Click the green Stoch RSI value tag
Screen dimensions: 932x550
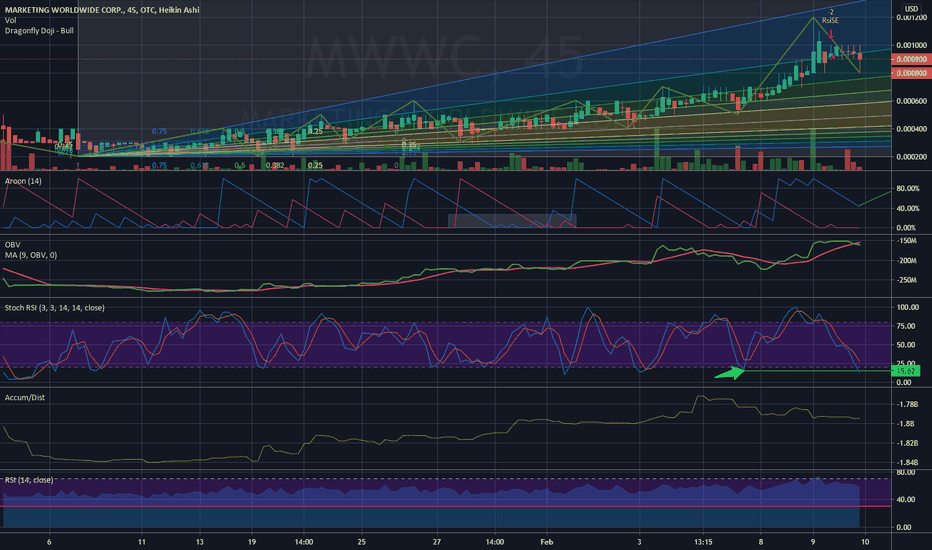coord(906,371)
